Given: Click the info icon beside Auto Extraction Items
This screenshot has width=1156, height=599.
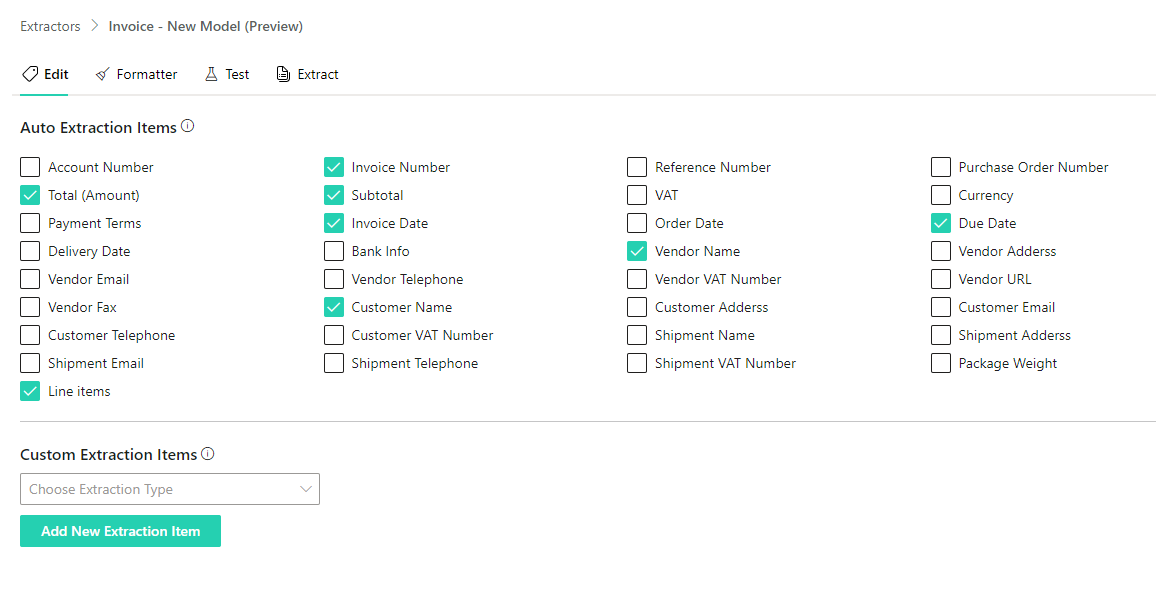Looking at the screenshot, I should [x=188, y=127].
